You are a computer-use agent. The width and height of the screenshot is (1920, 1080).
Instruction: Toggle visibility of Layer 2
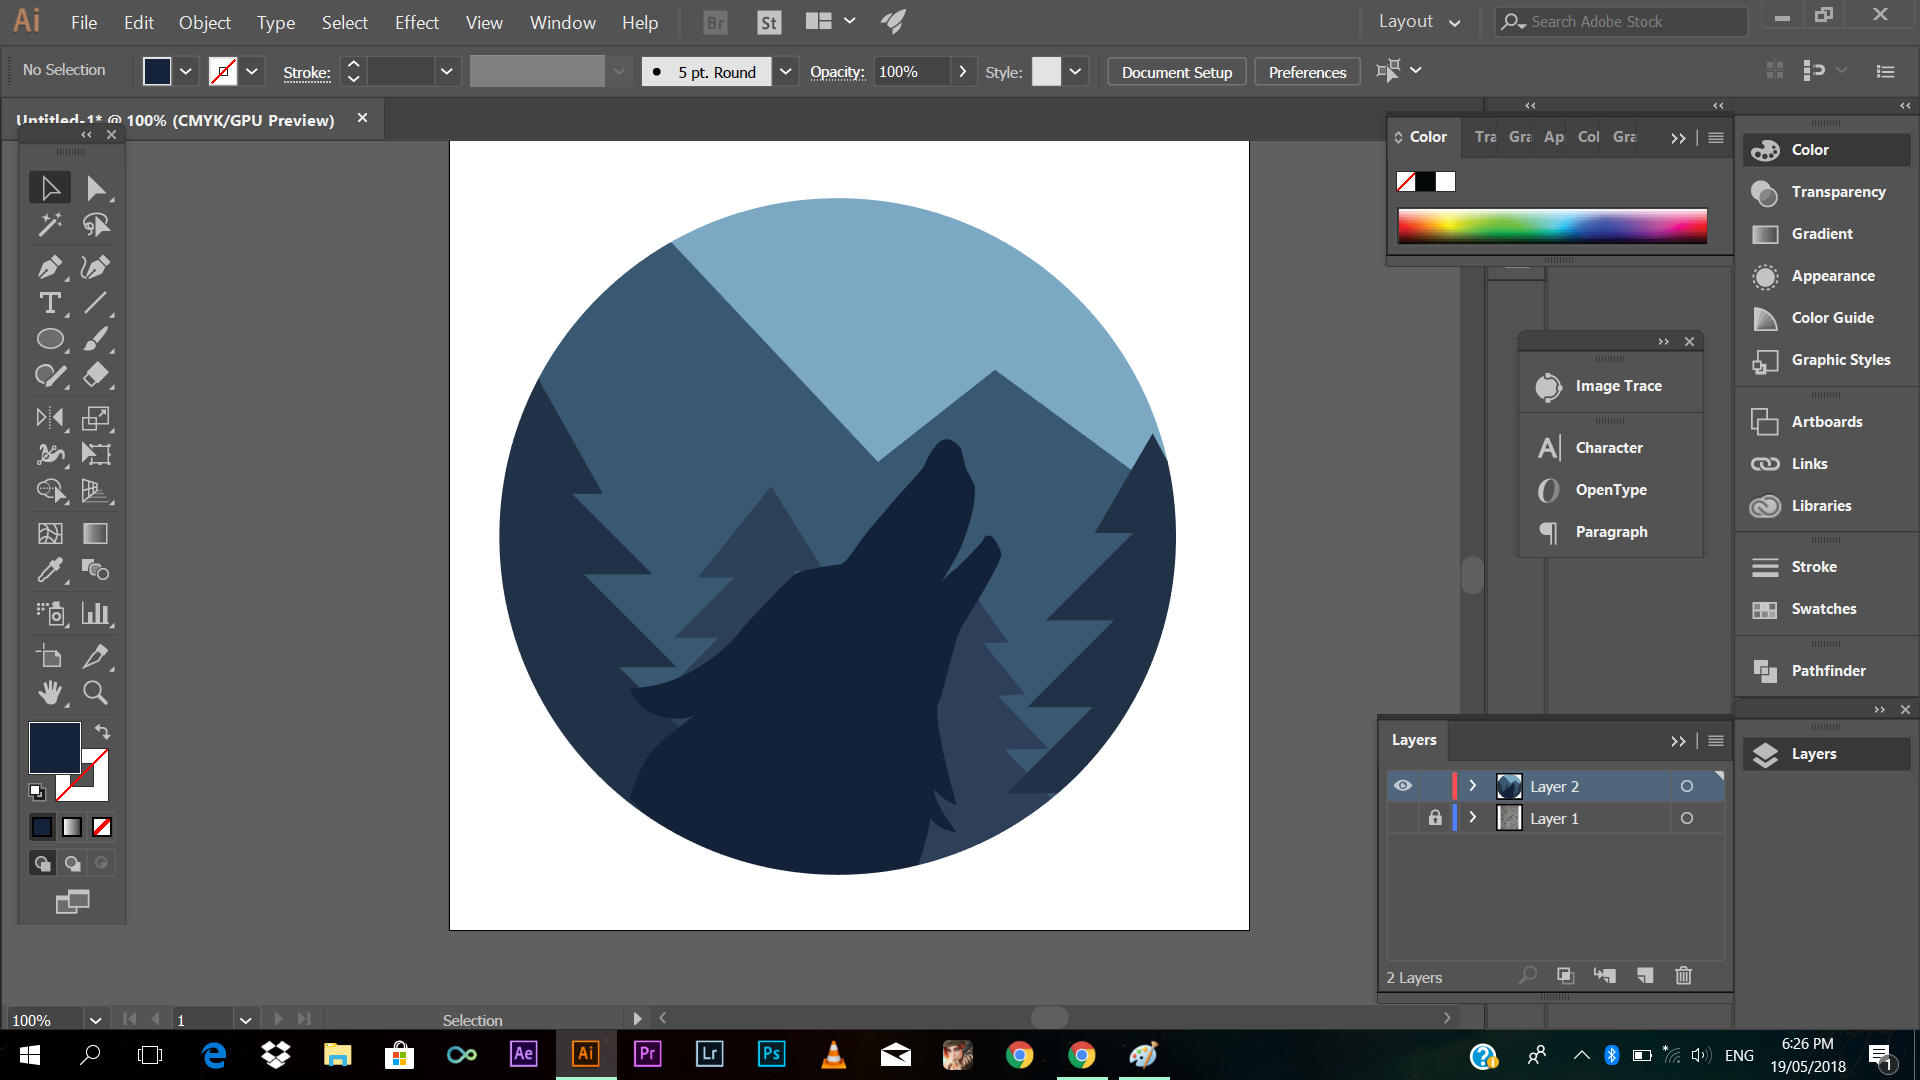1403,786
